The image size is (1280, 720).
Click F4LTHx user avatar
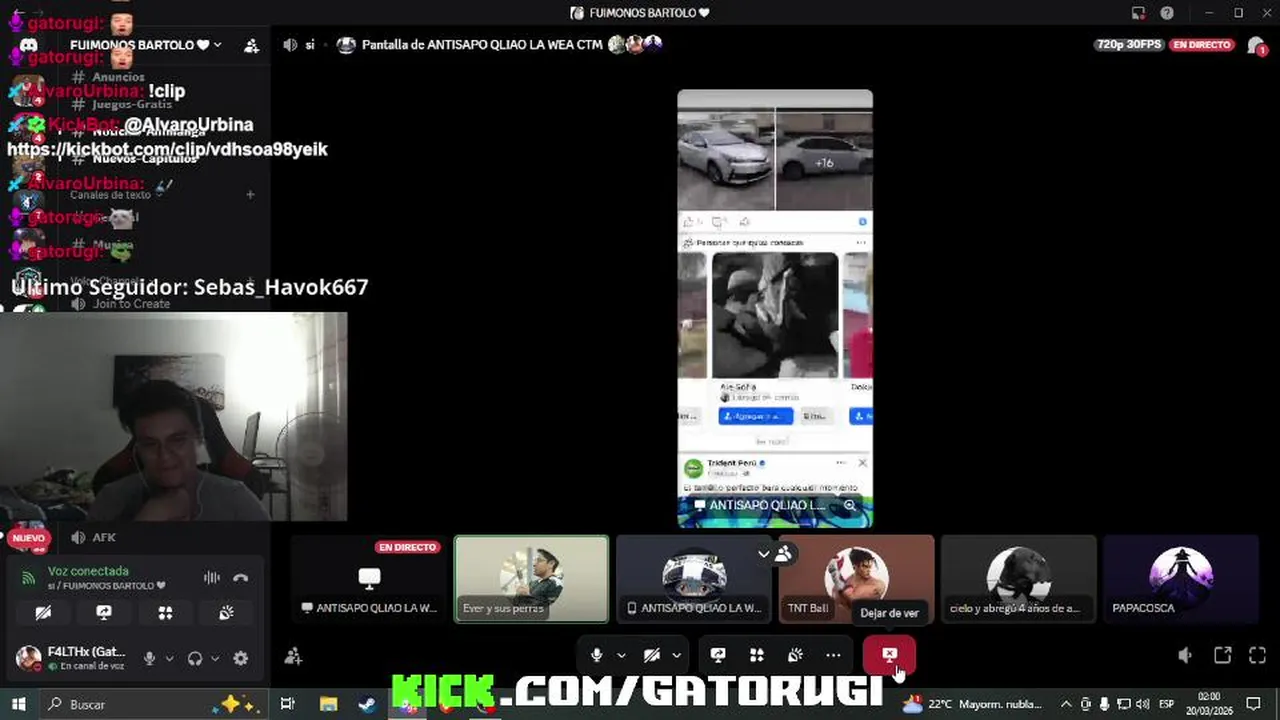(x=29, y=658)
